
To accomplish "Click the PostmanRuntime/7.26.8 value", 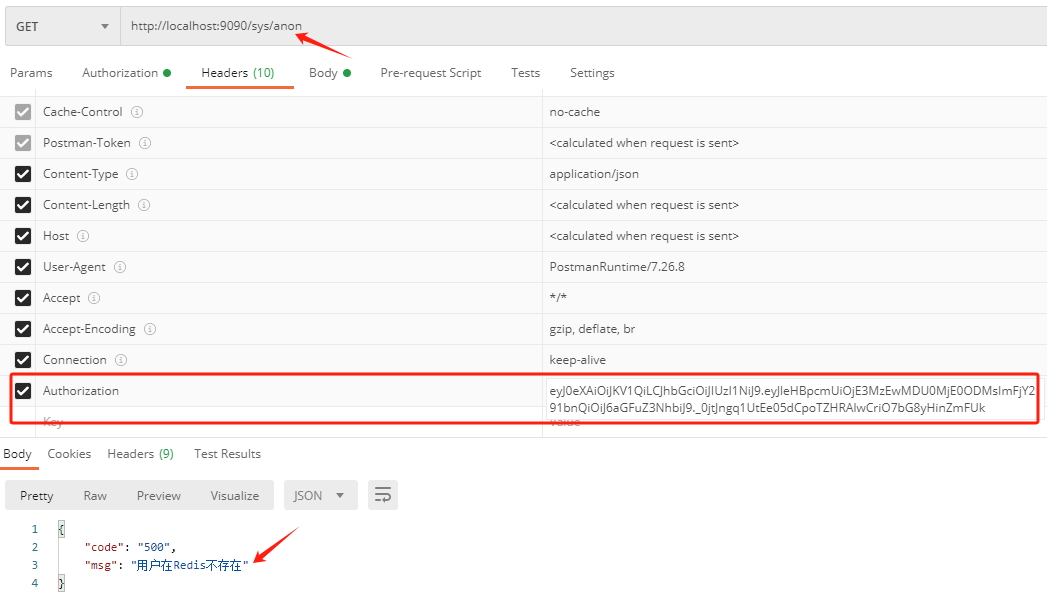I will 616,267.
